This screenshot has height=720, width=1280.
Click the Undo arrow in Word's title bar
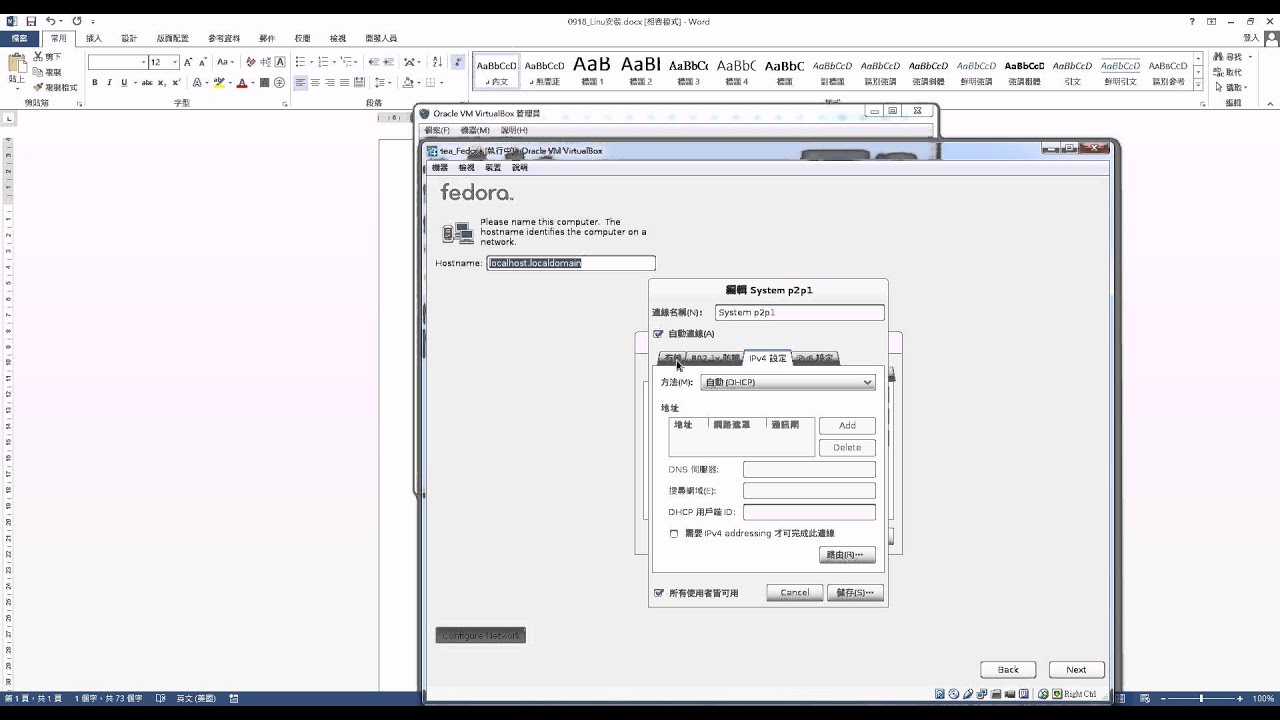(51, 21)
